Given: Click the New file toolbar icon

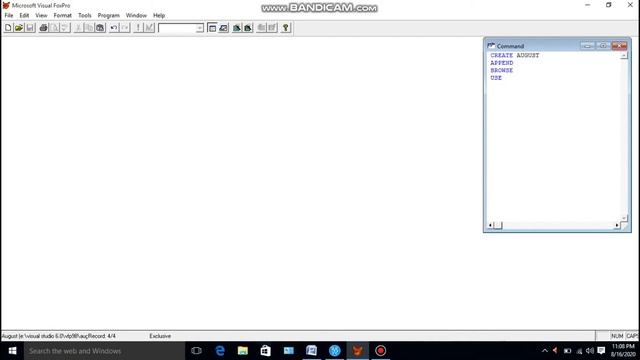Looking at the screenshot, I should coord(8,28).
